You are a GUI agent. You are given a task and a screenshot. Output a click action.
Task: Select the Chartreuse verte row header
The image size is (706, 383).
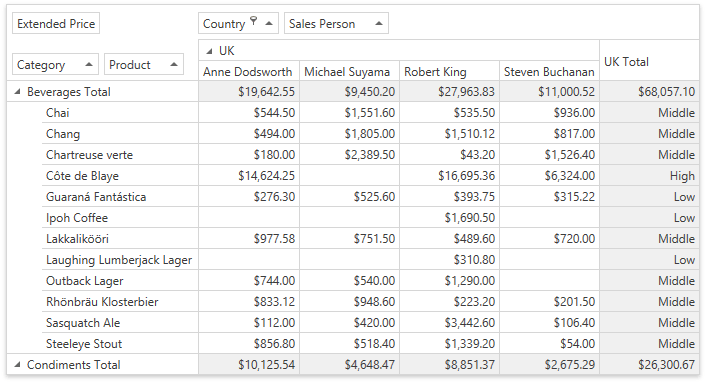click(120, 155)
